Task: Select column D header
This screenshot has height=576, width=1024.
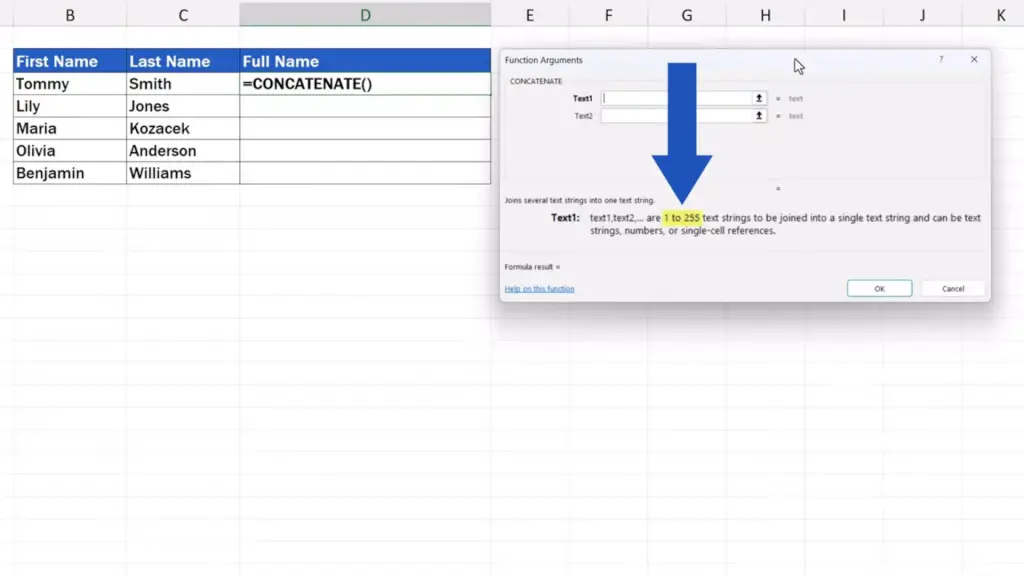Action: [365, 15]
